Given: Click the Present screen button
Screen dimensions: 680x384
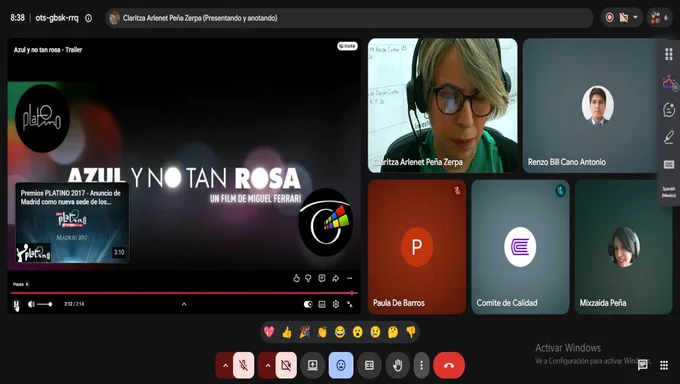Looking at the screenshot, I should pos(312,365).
